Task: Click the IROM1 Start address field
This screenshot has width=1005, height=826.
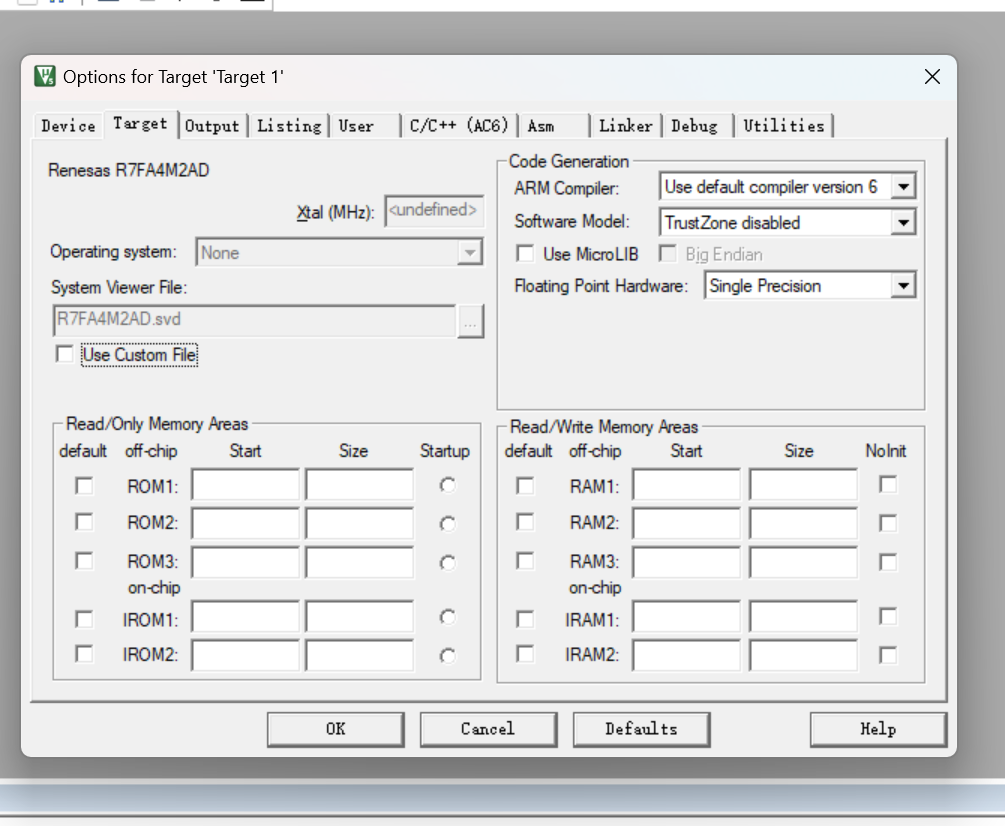Action: 245,618
